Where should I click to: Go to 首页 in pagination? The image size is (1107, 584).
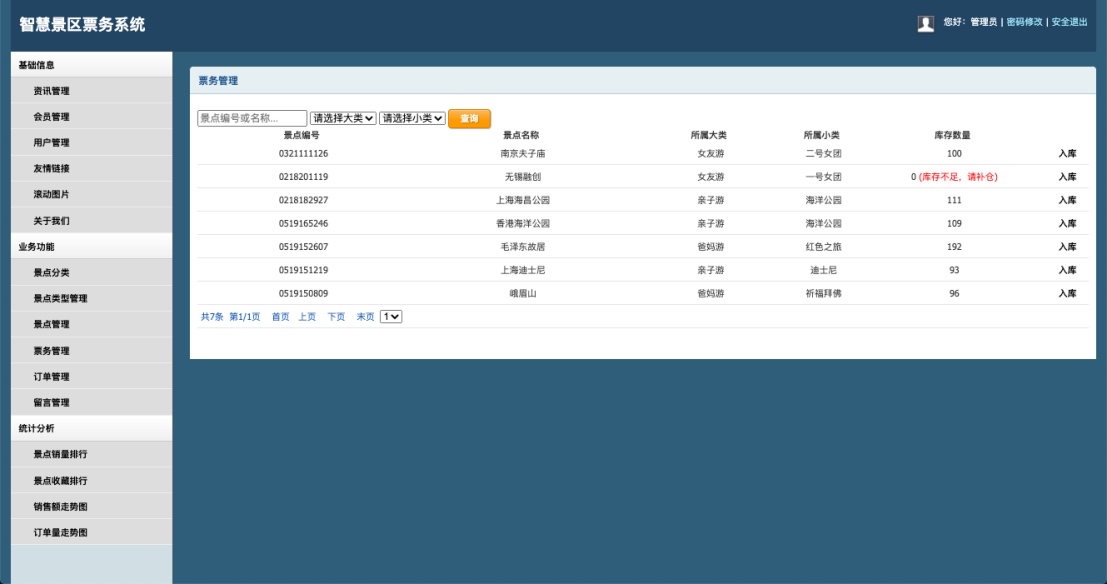click(x=280, y=317)
